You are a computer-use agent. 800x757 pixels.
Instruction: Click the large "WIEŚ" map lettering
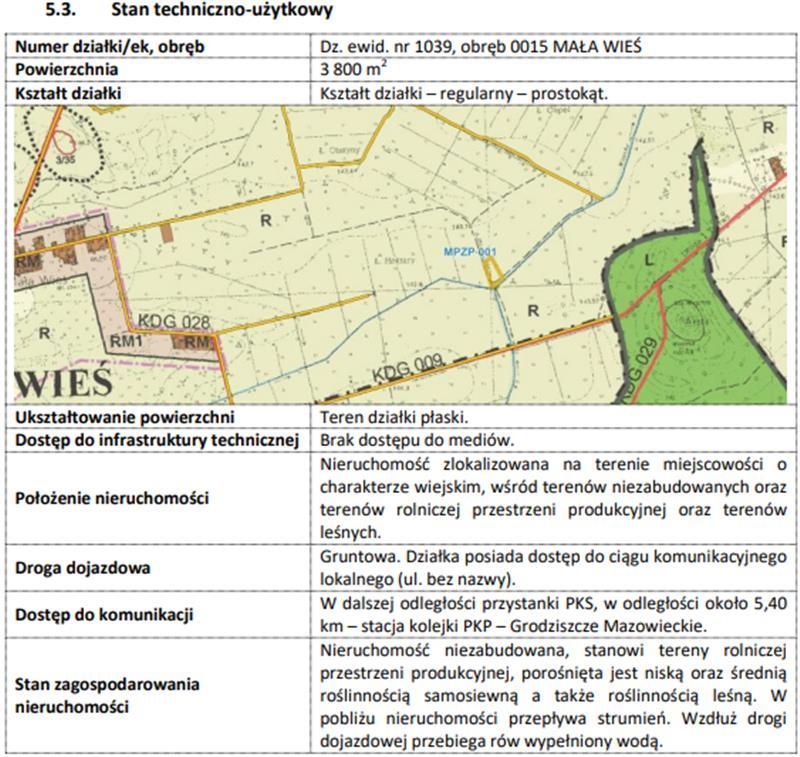(63, 381)
